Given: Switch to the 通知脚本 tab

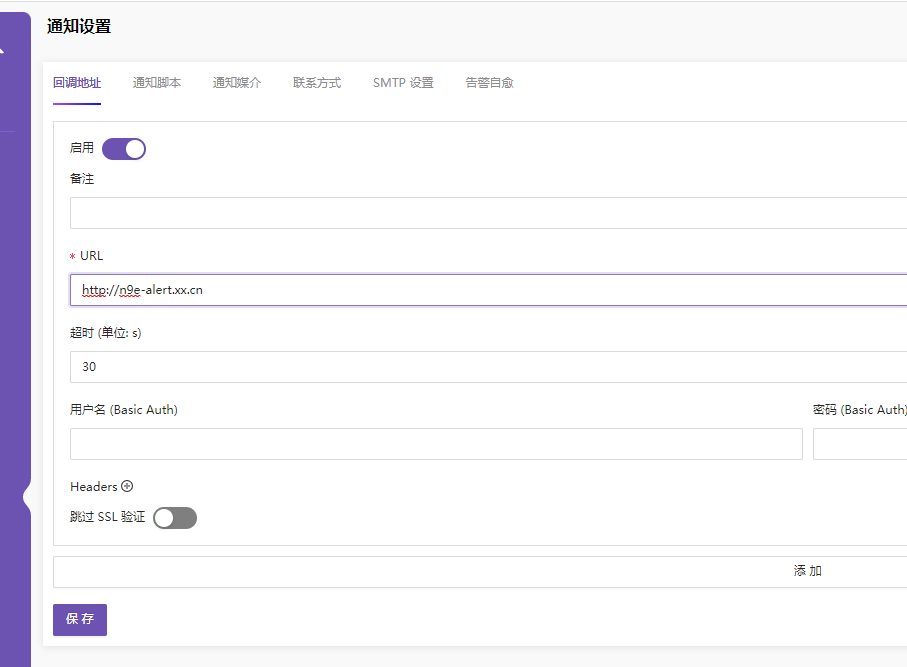Looking at the screenshot, I should coord(157,83).
